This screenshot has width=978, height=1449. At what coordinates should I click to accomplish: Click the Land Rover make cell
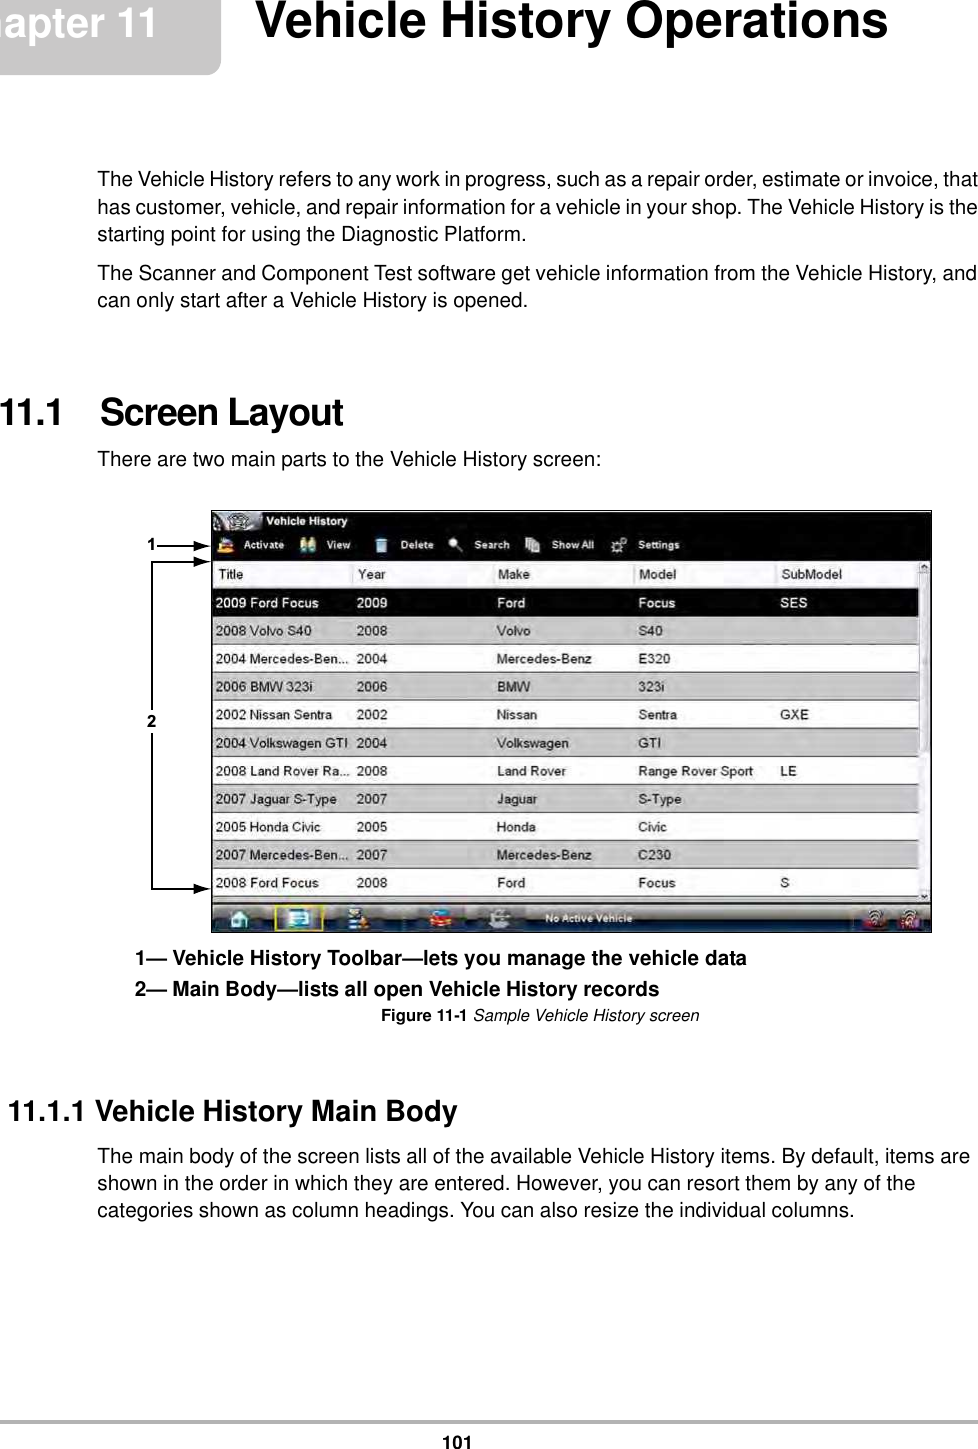(531, 771)
